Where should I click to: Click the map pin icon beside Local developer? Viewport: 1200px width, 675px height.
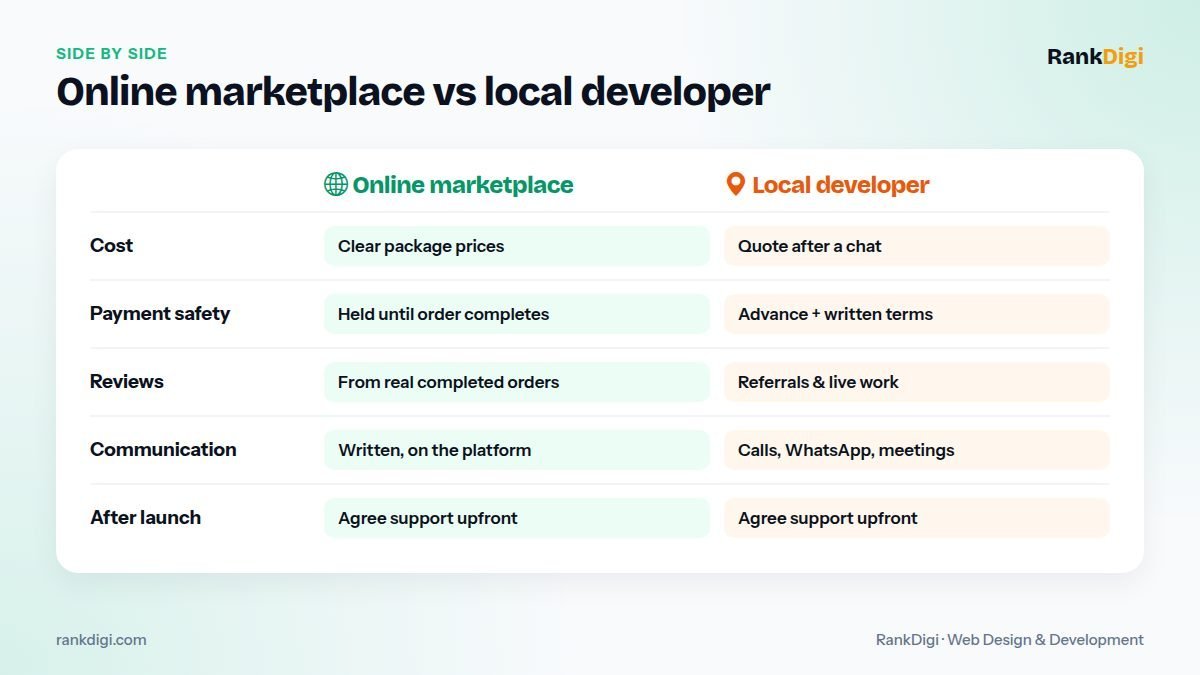tap(735, 184)
